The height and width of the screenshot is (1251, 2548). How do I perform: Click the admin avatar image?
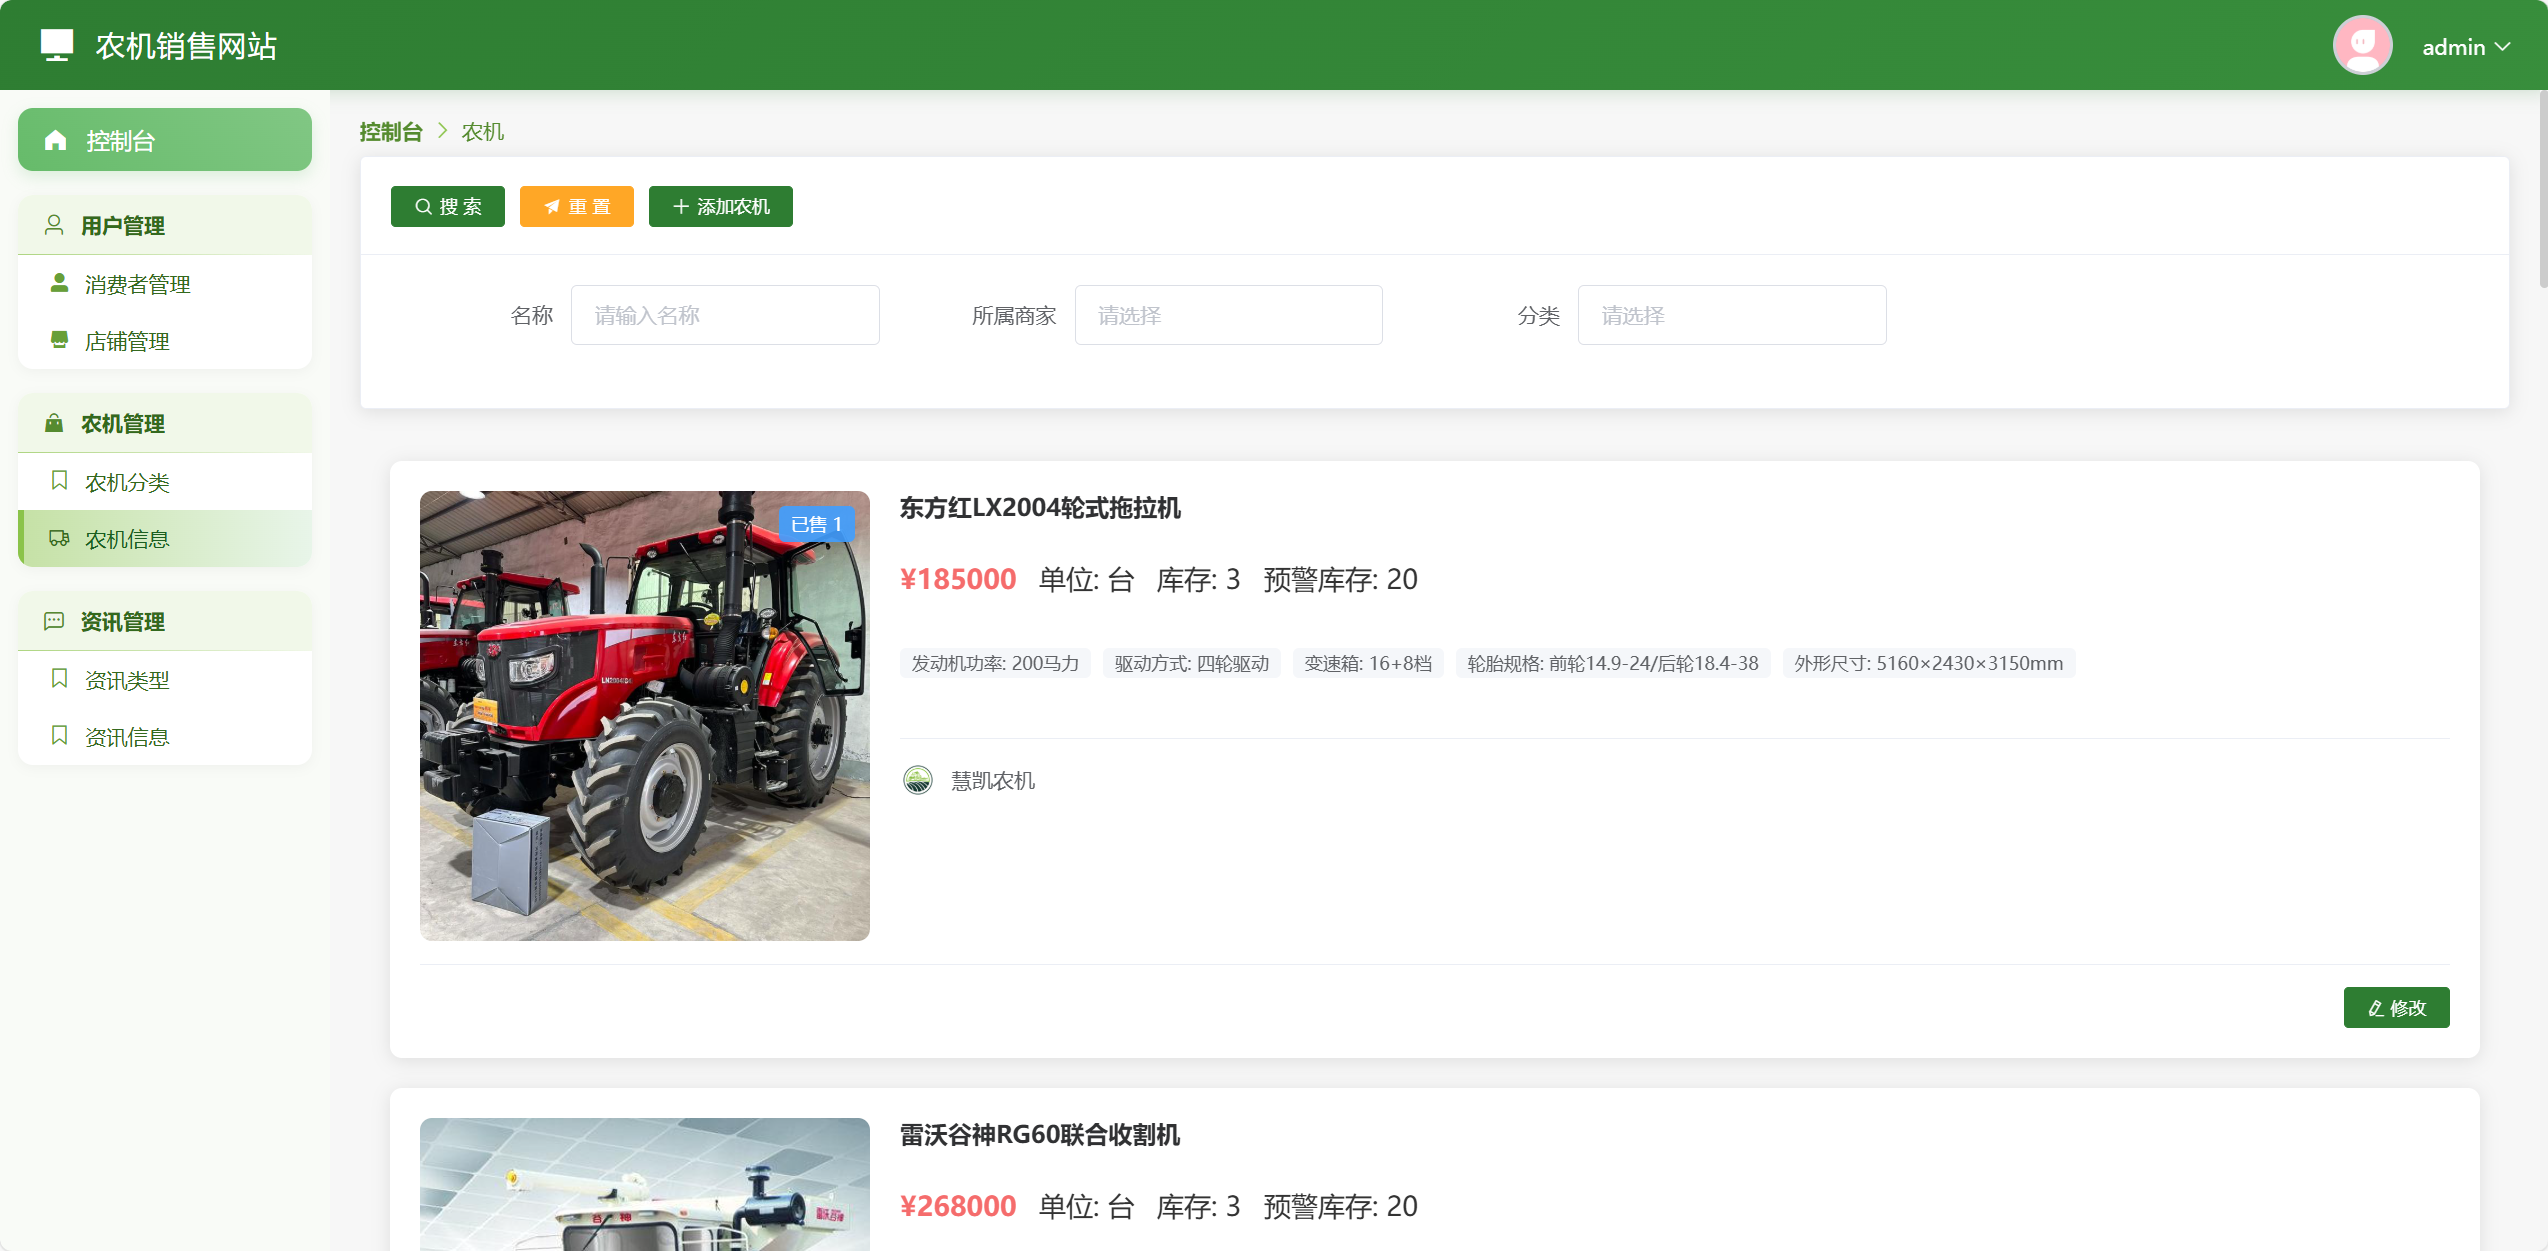(2362, 45)
